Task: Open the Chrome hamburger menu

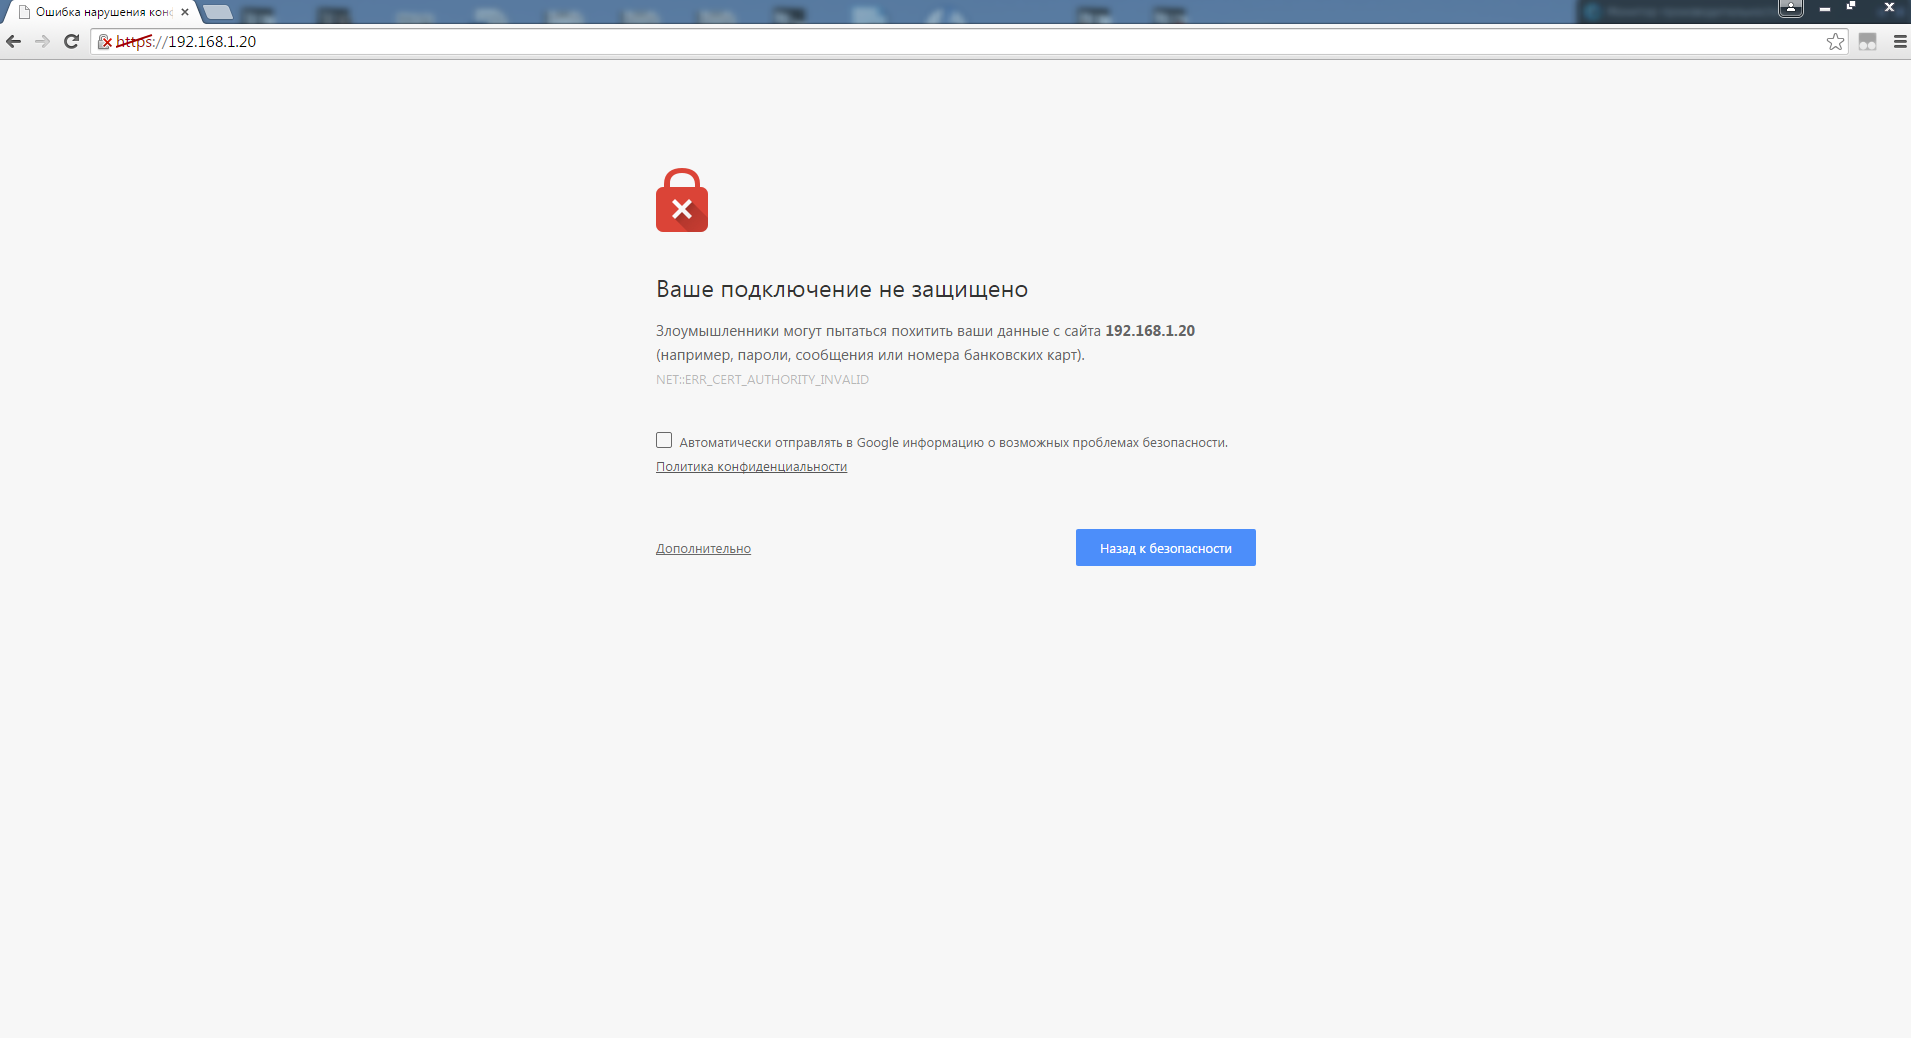Action: click(1900, 41)
